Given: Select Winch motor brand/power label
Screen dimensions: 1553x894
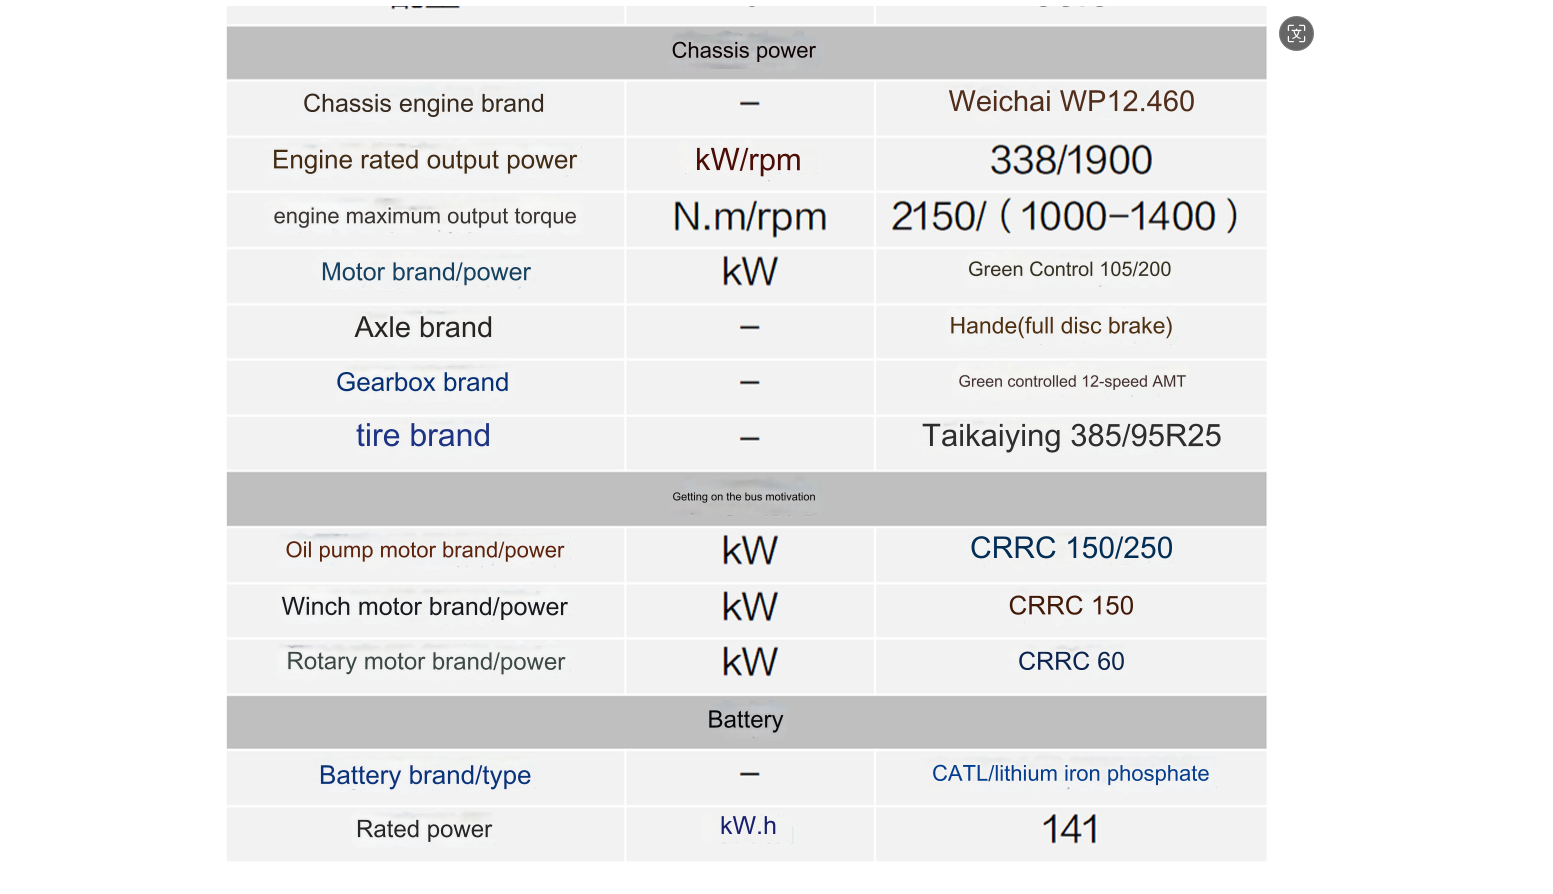Looking at the screenshot, I should [x=425, y=607].
